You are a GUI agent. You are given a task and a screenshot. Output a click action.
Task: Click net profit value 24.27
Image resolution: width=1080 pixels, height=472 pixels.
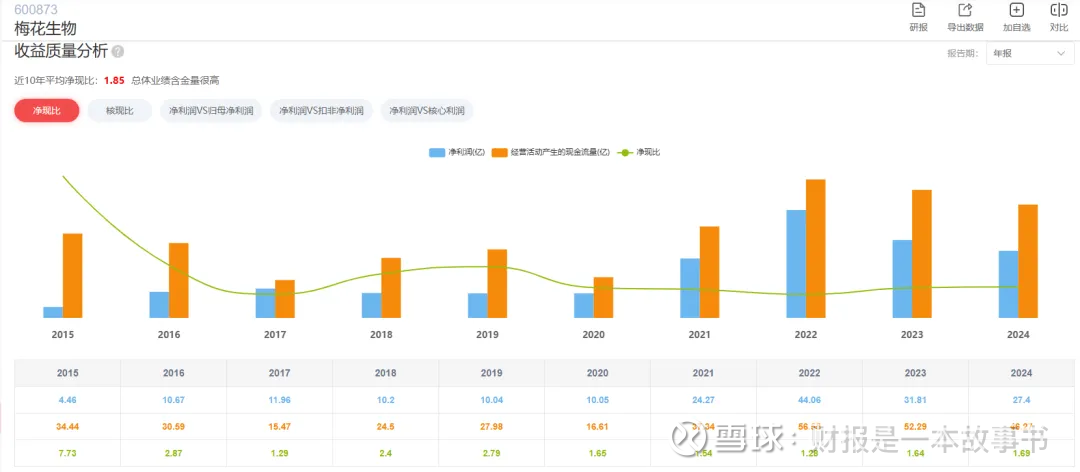[704, 400]
